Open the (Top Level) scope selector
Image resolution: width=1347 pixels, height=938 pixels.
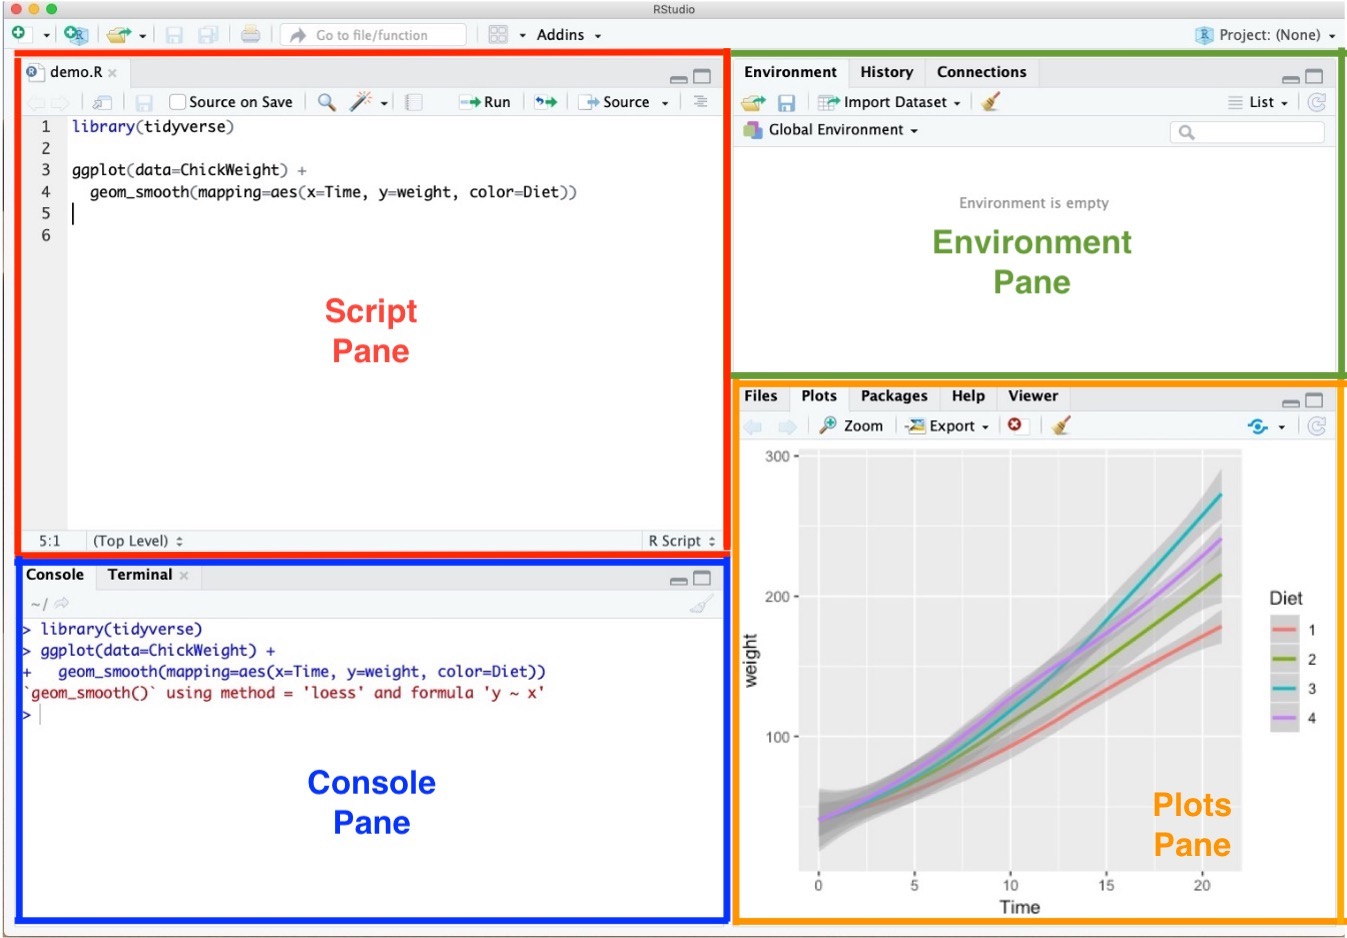[138, 541]
